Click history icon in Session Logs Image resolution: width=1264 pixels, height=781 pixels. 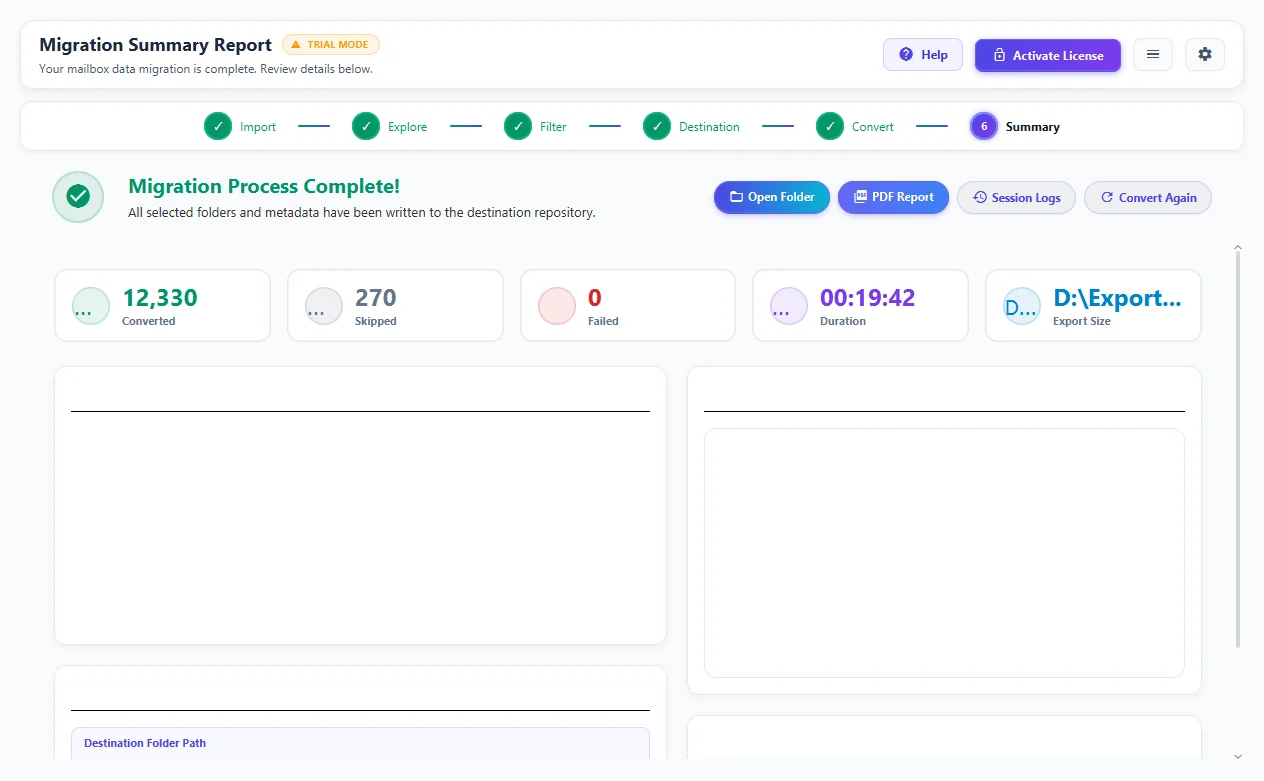[980, 197]
